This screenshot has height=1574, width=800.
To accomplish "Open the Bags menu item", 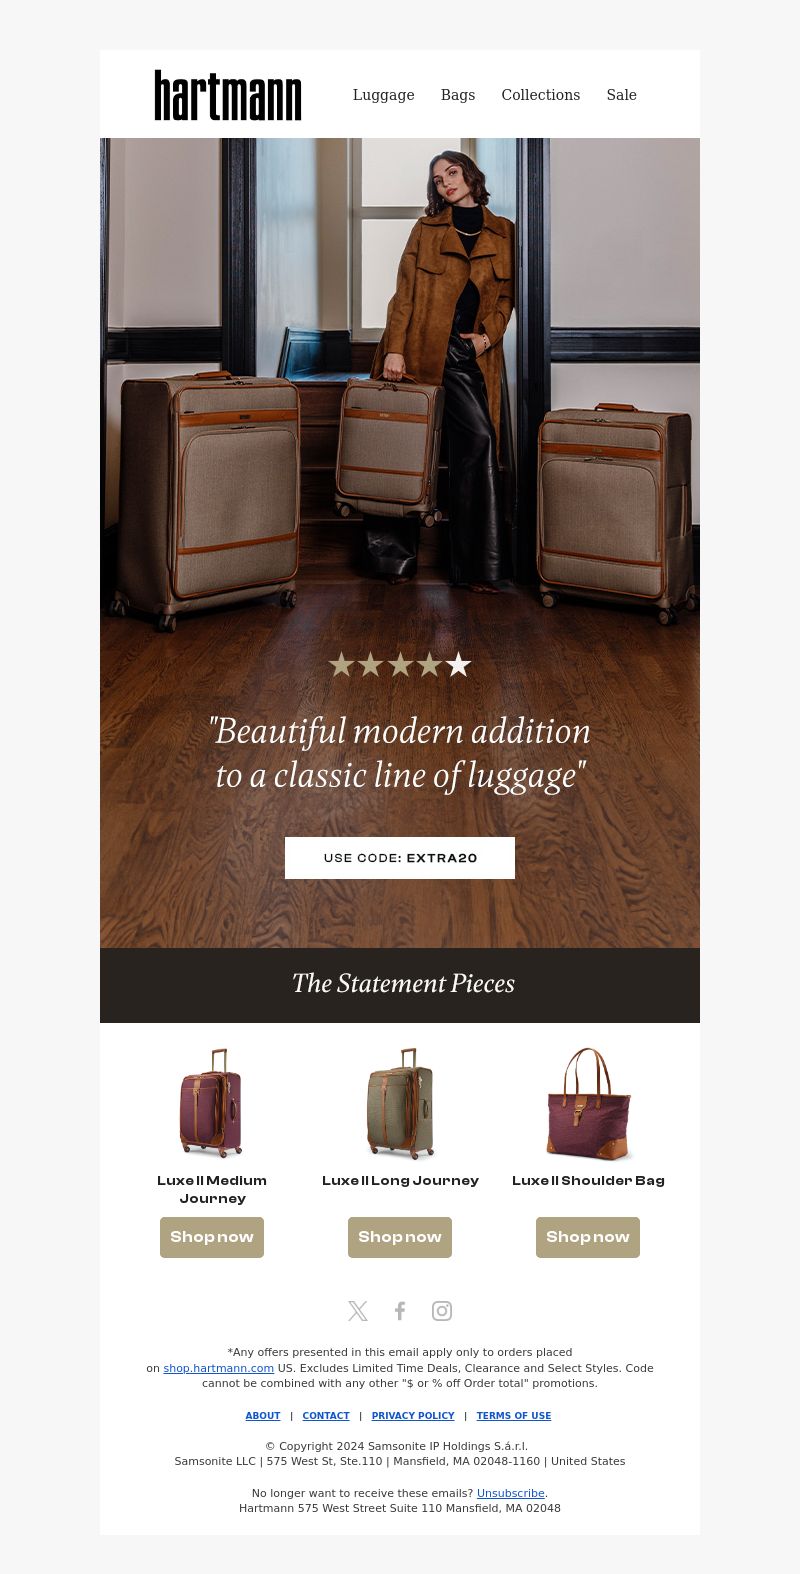I will coord(458,95).
